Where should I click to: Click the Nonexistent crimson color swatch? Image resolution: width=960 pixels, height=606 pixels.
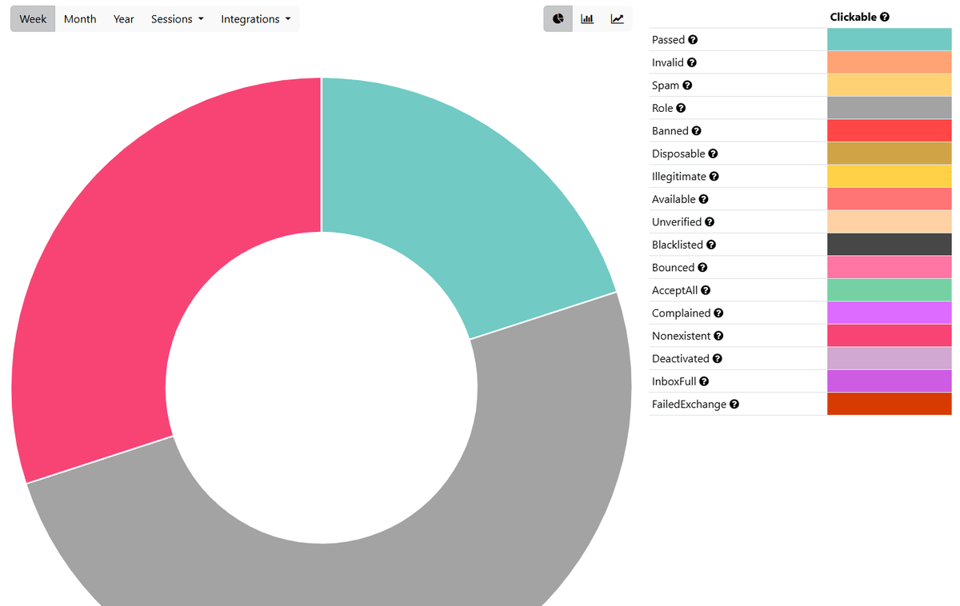point(889,335)
